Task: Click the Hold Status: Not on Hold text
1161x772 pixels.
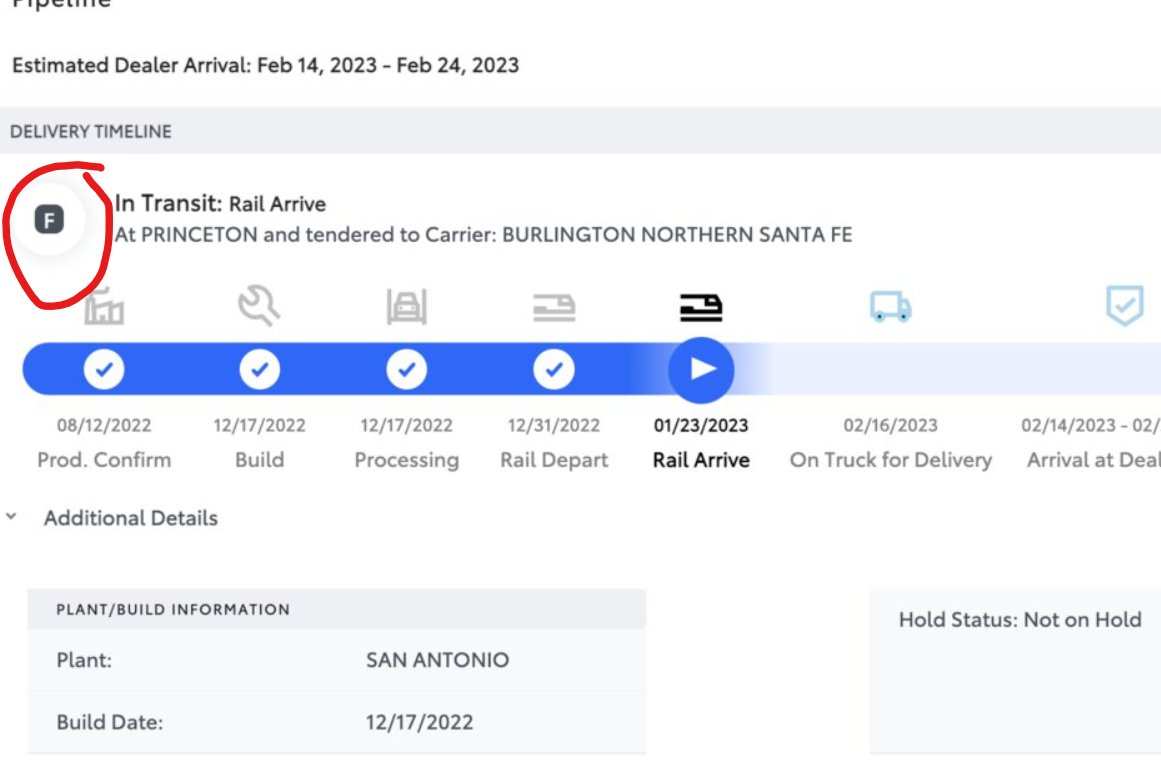Action: pyautogui.click(x=1020, y=620)
